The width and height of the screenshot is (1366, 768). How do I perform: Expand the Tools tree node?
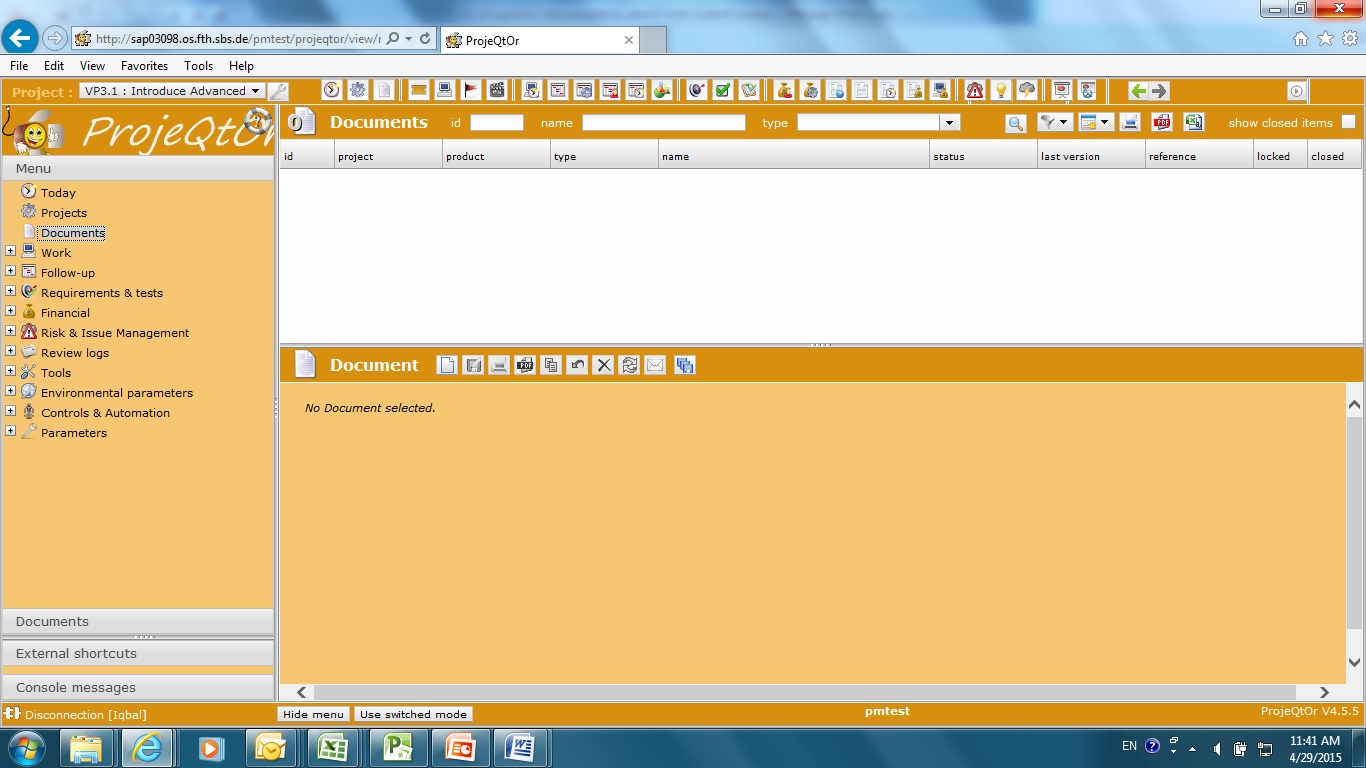tap(11, 371)
